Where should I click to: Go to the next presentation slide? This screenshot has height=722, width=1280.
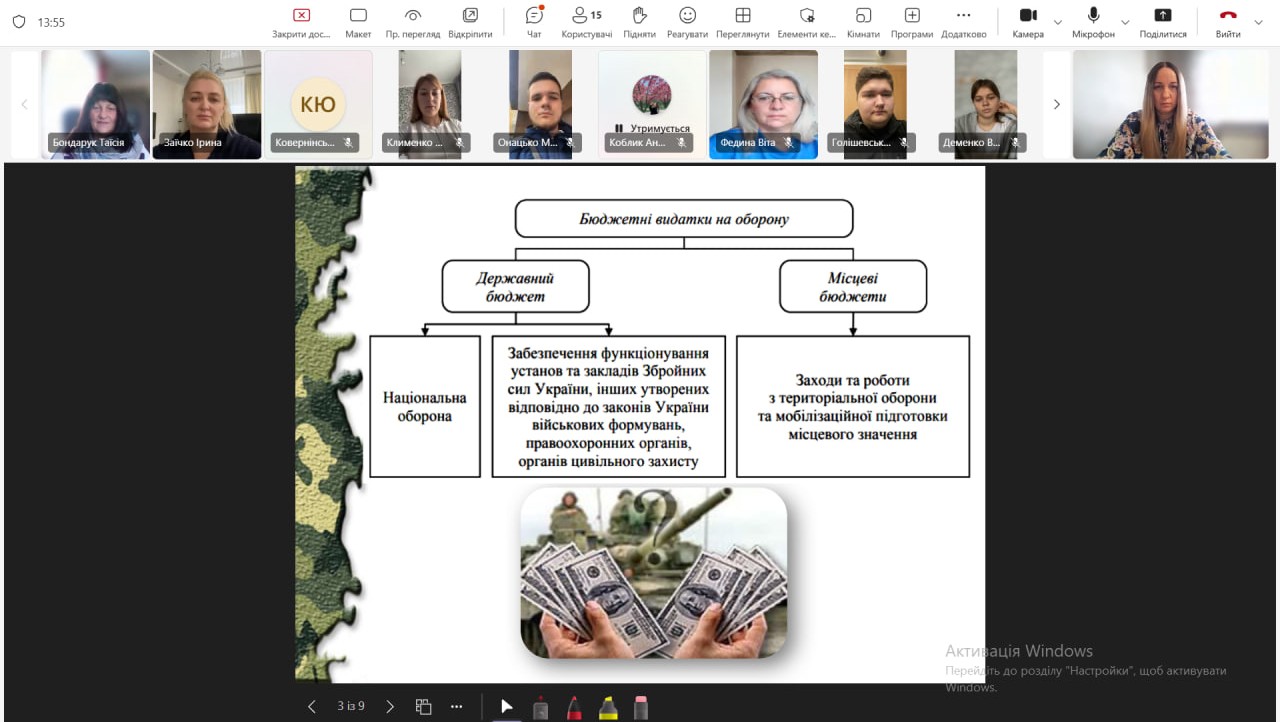(390, 706)
